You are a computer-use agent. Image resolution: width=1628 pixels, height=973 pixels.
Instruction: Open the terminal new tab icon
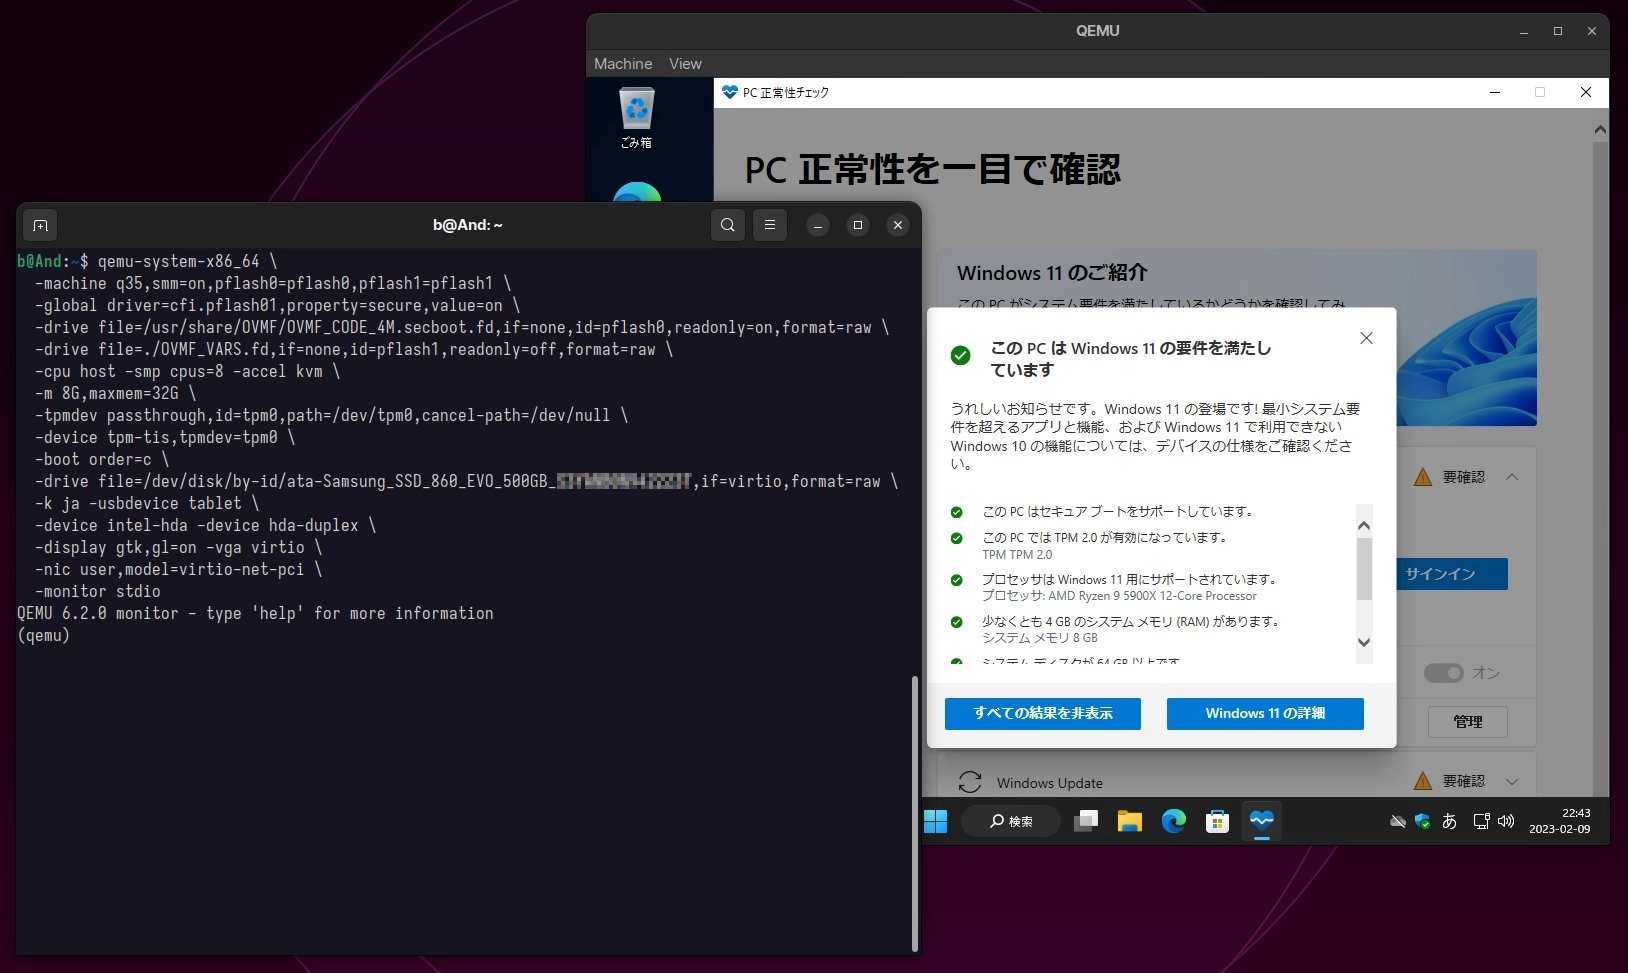point(40,225)
